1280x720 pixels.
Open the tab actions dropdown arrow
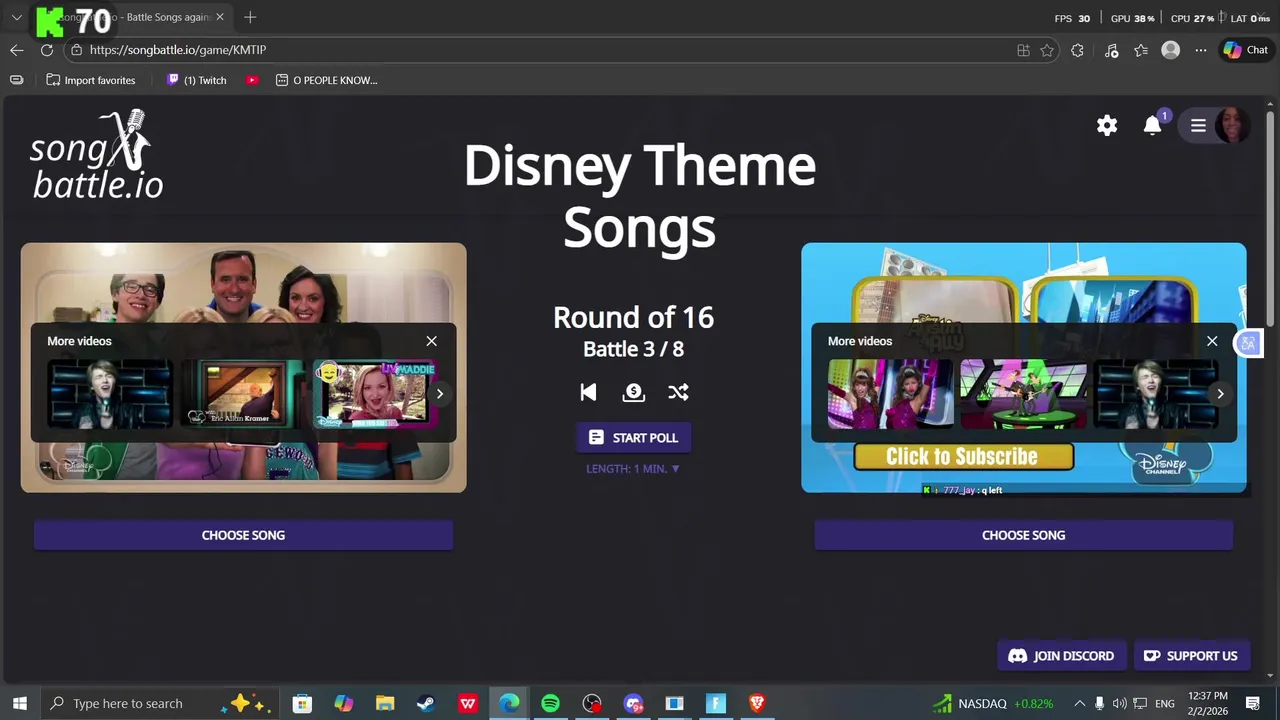(x=16, y=17)
